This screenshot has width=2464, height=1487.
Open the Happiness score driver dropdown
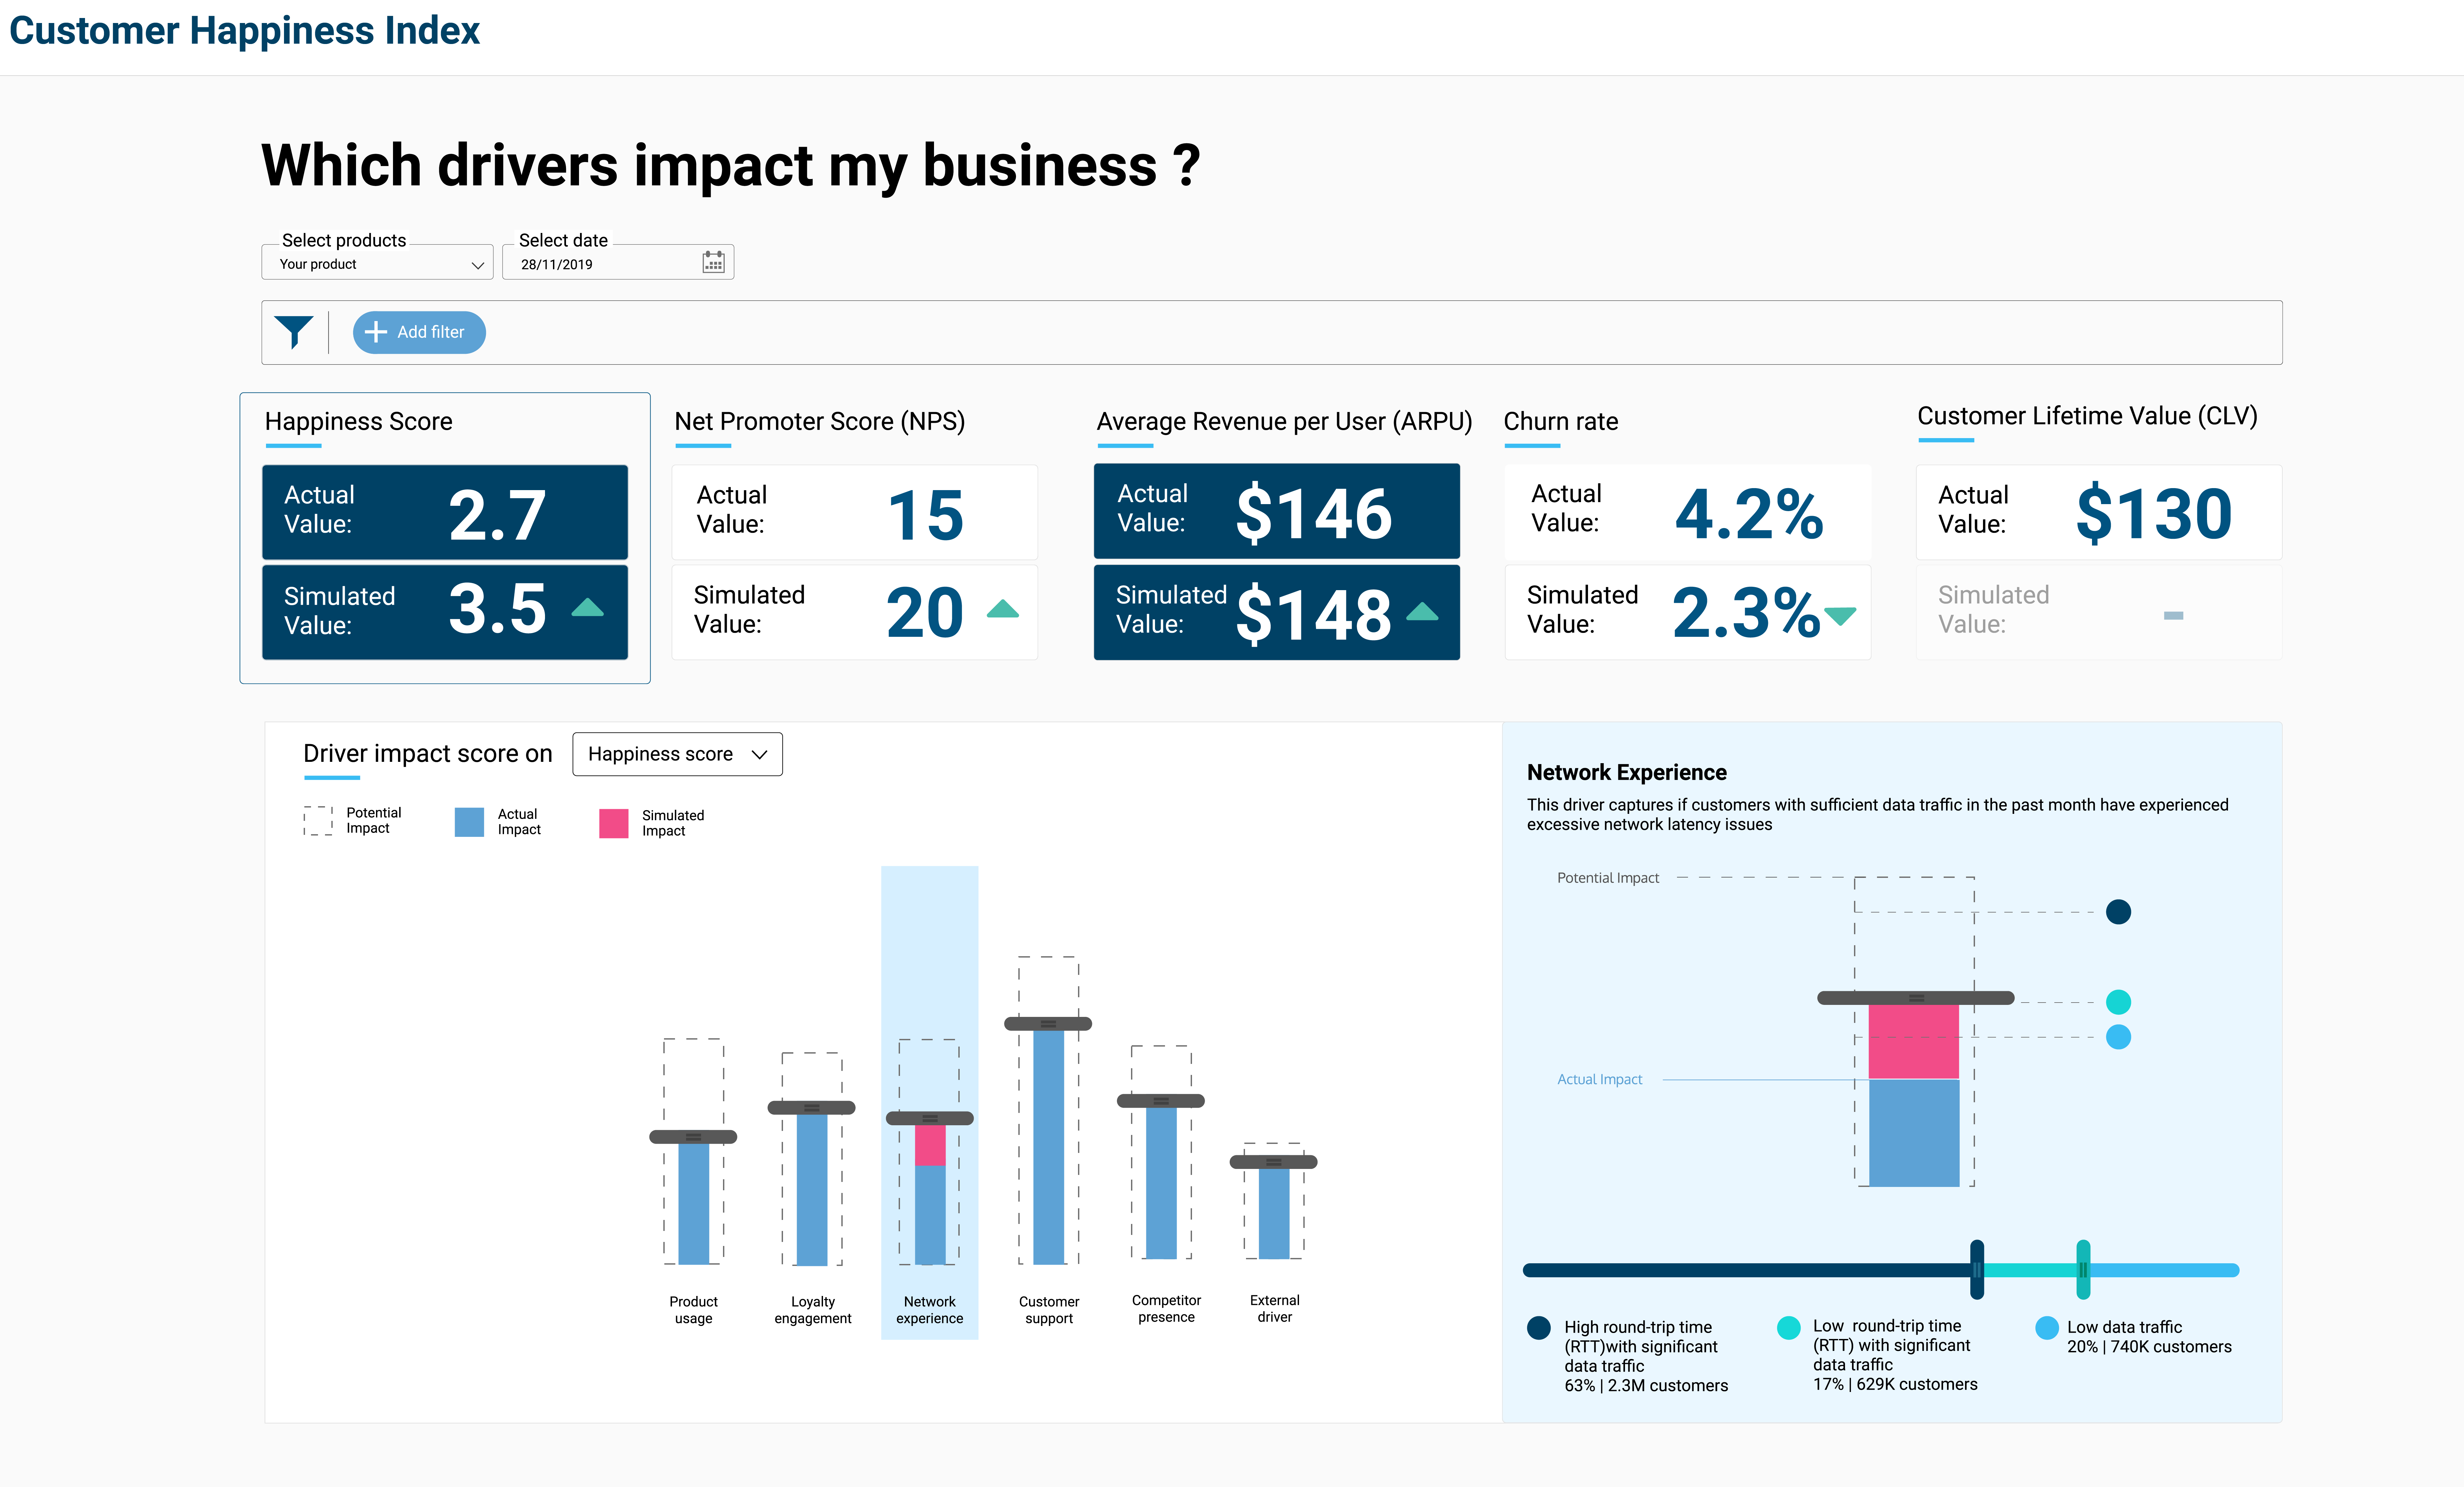pyautogui.click(x=677, y=754)
